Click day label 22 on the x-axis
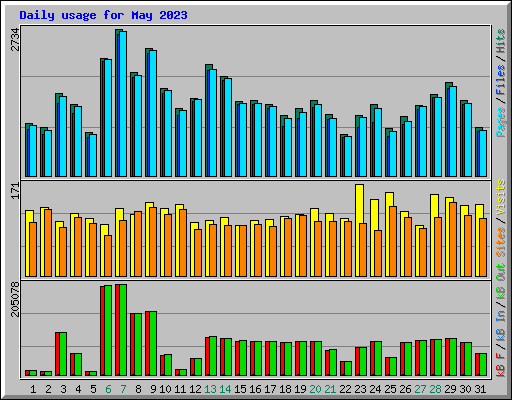This screenshot has width=512, height=400. coord(345,389)
